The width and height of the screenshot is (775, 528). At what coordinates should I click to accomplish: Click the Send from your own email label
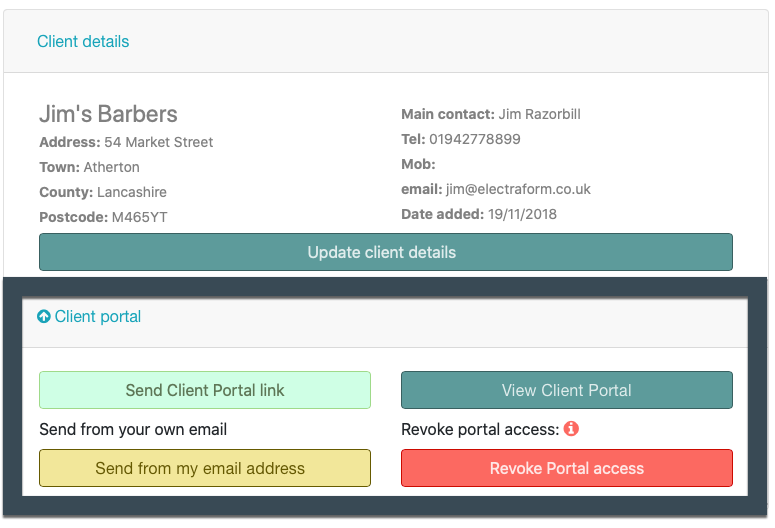coord(133,429)
